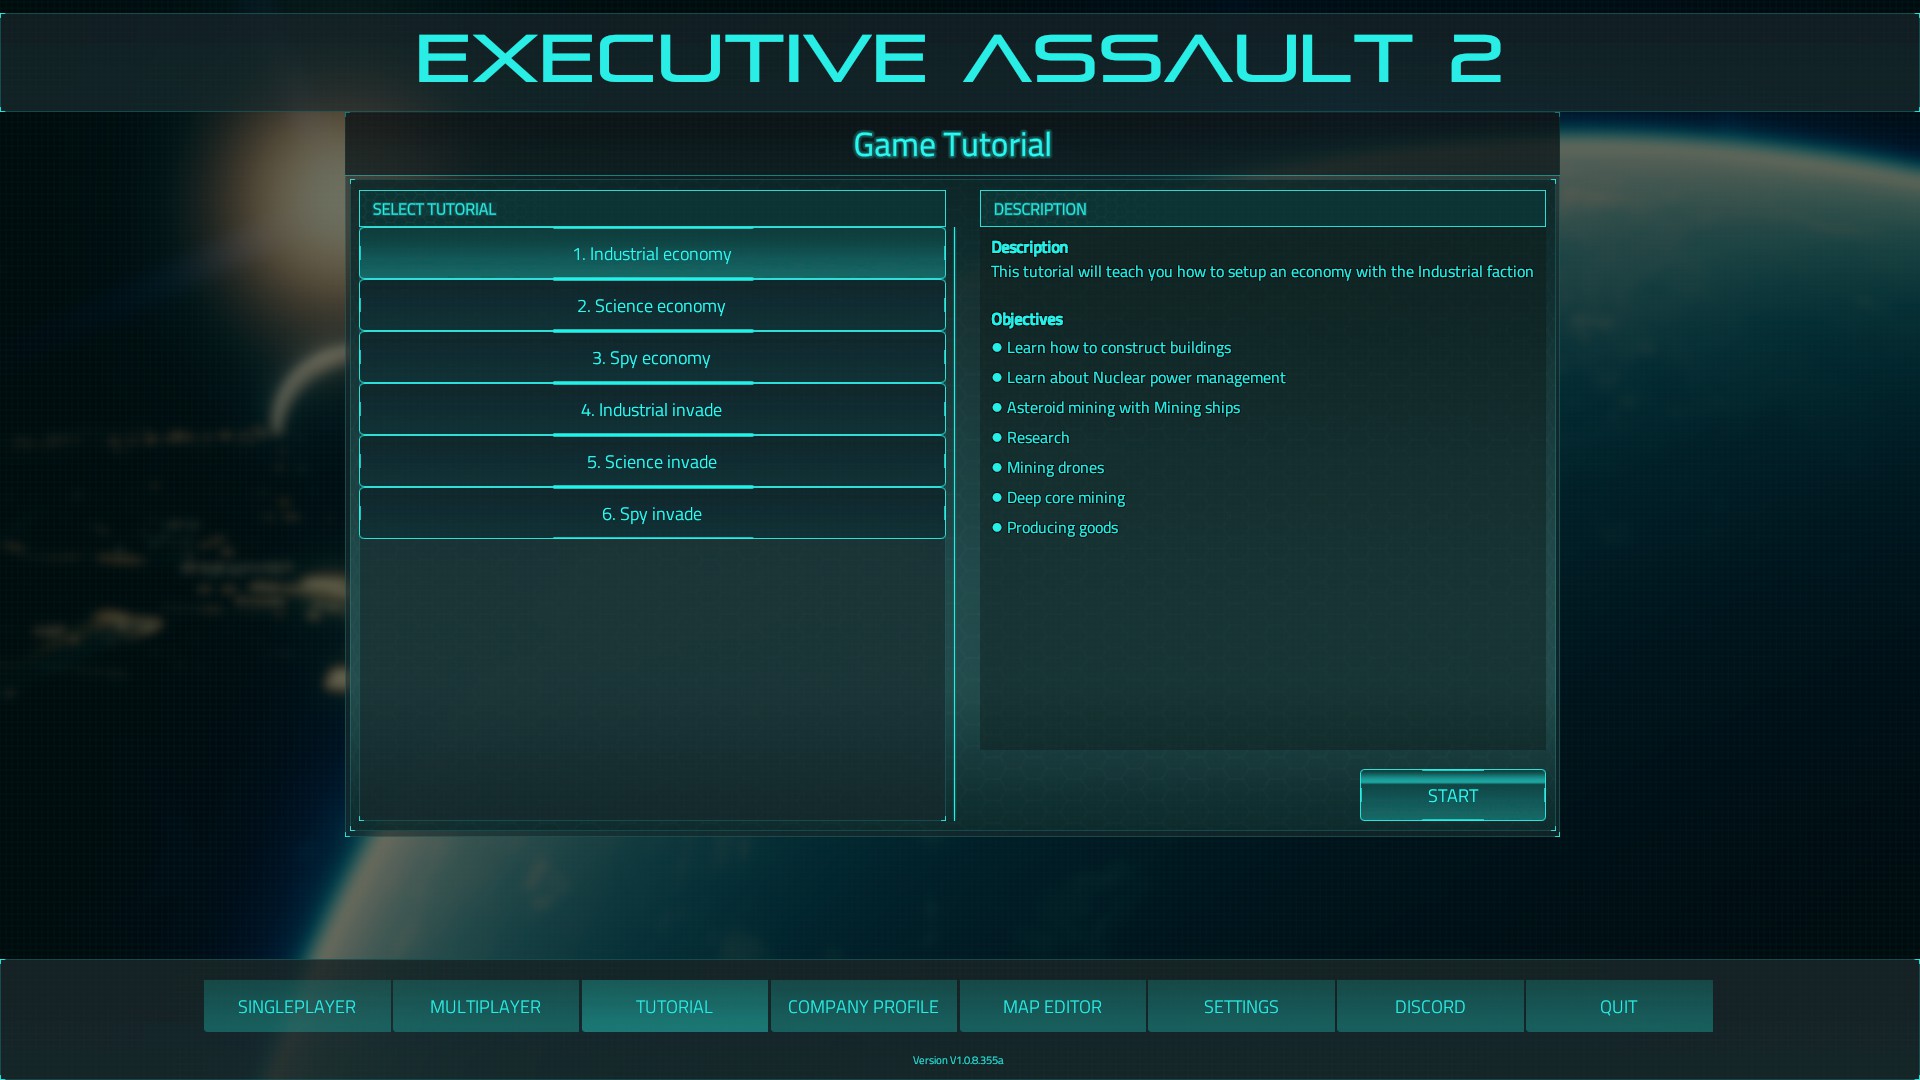Select the Industrial economy tutorial
This screenshot has width=1920, height=1080.
point(652,254)
